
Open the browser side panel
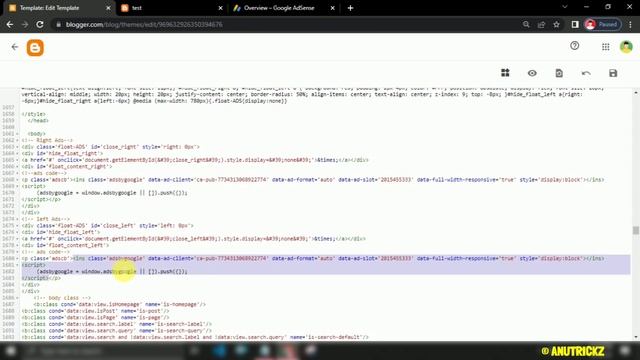point(575,24)
